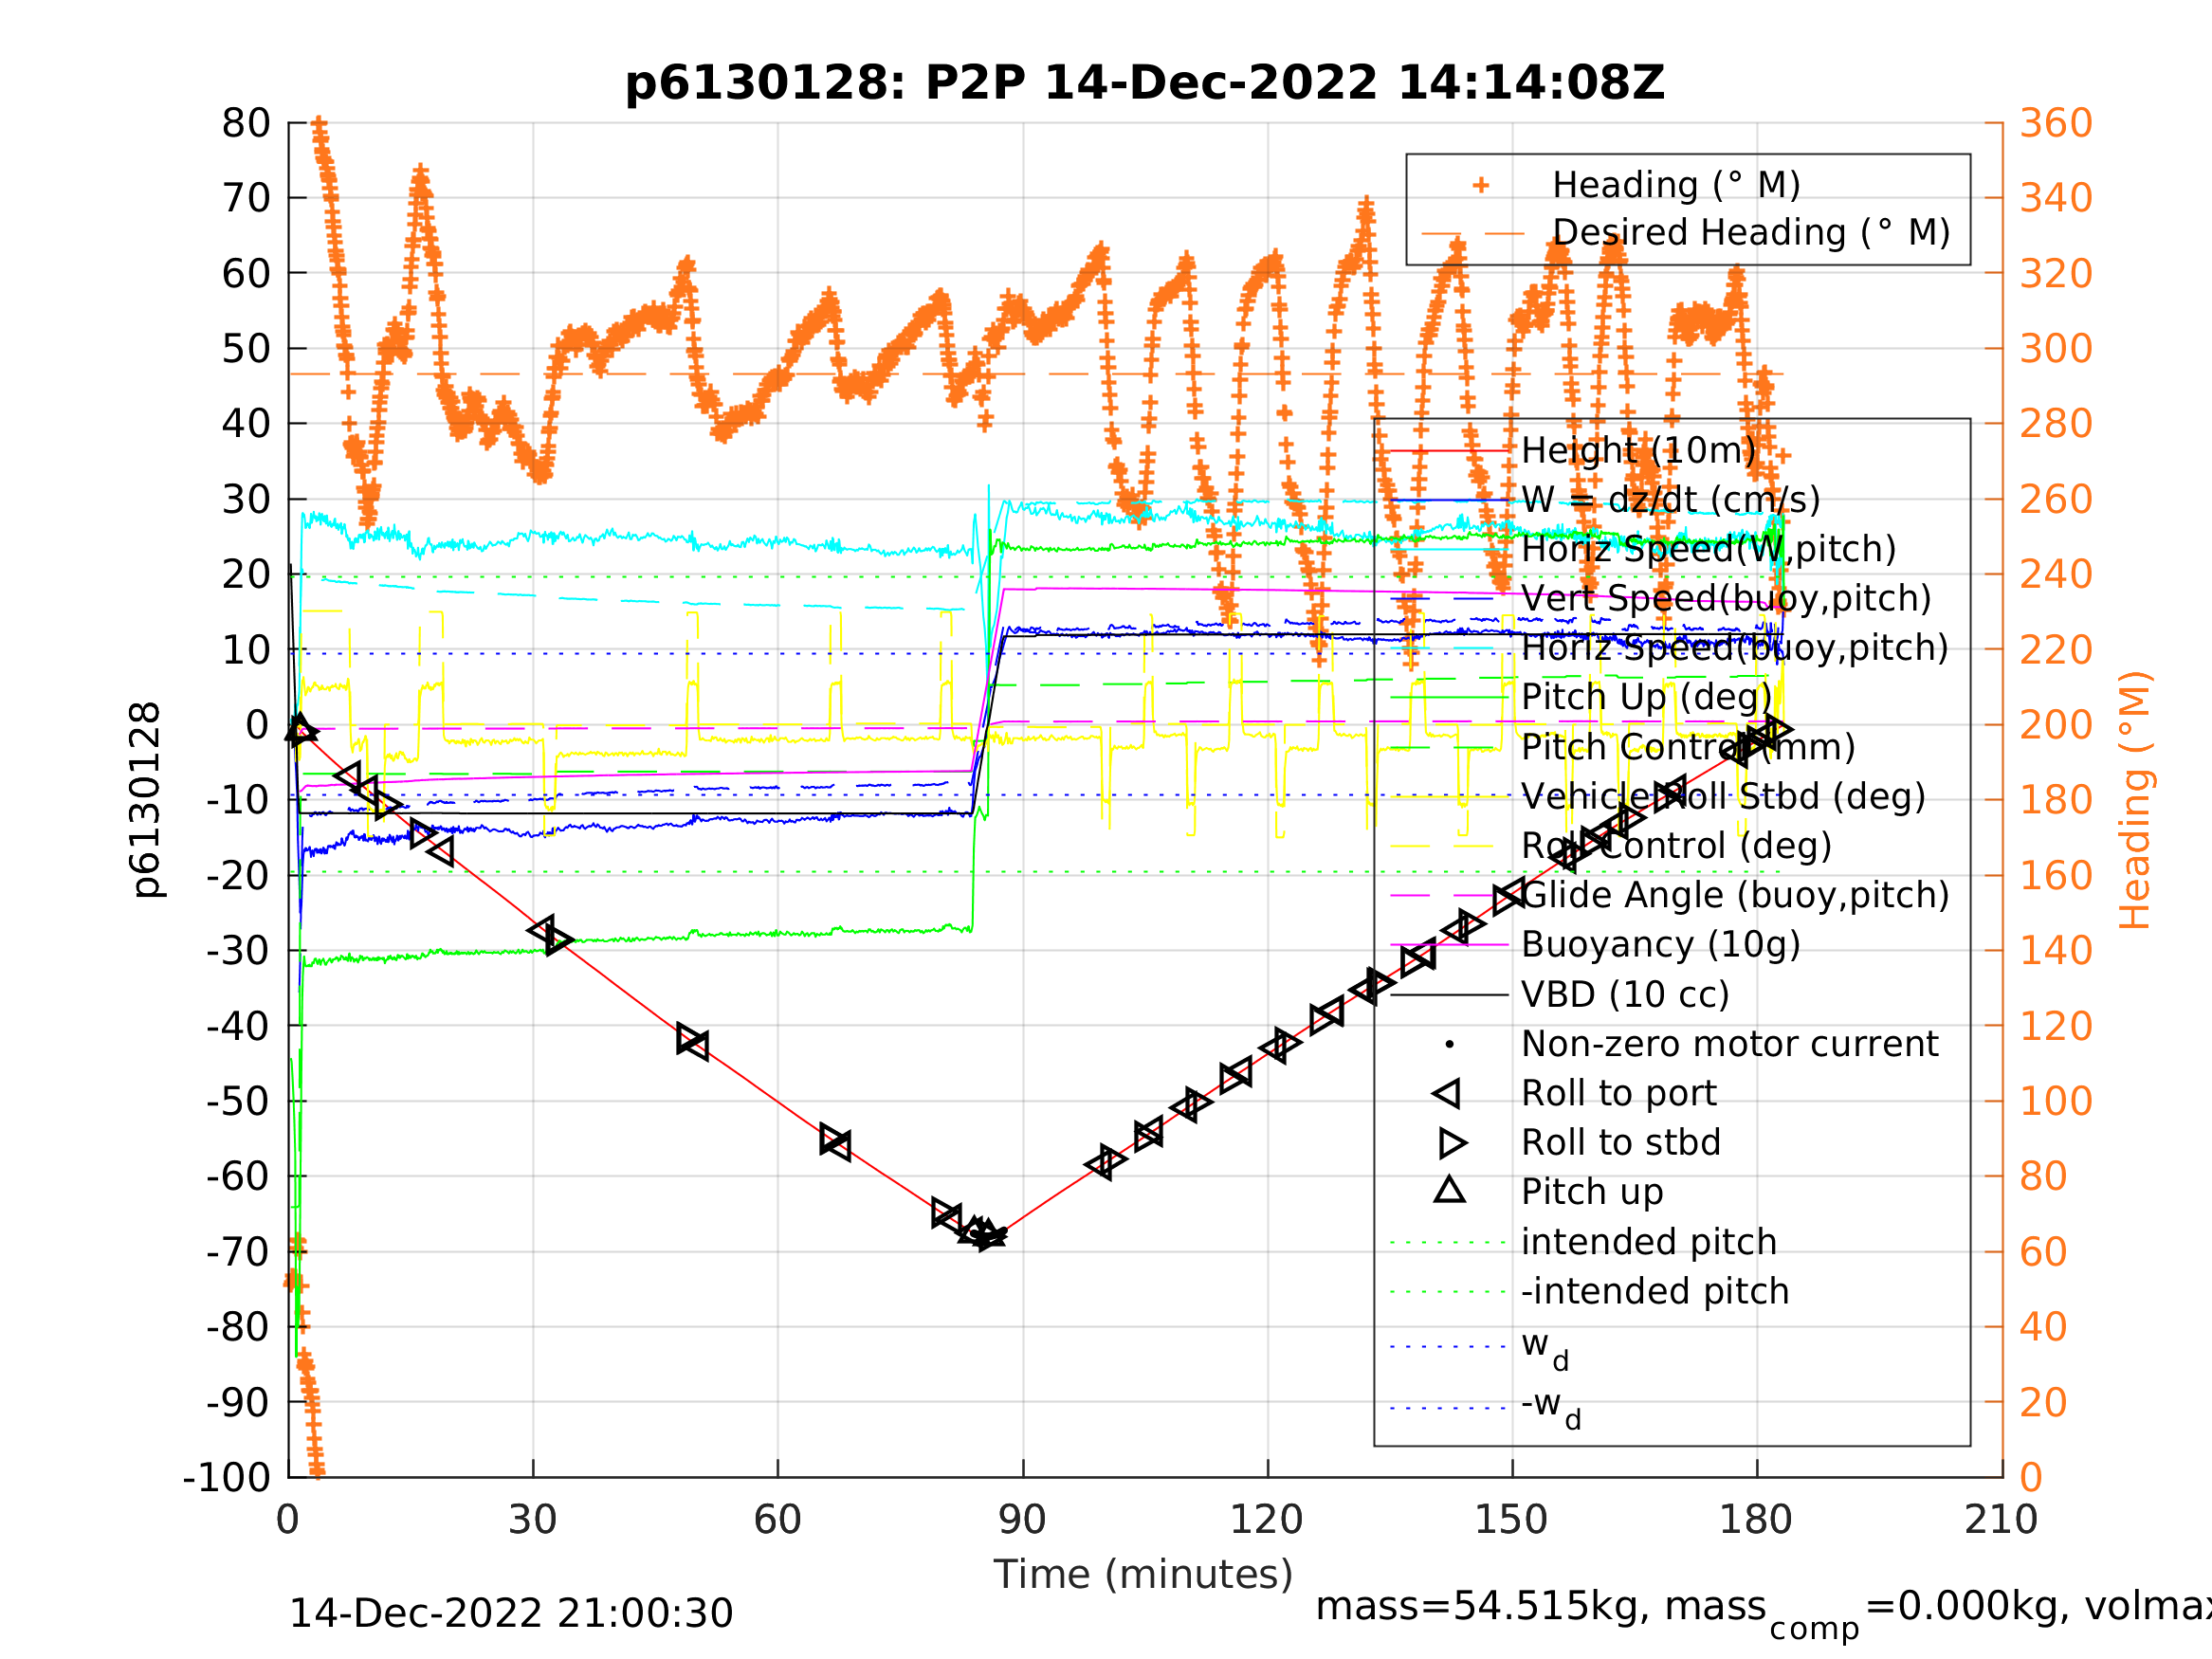The image size is (2212, 1659).
Task: Click the magenta line sample beside Buoyancy (10g)
Action: coord(1450,945)
